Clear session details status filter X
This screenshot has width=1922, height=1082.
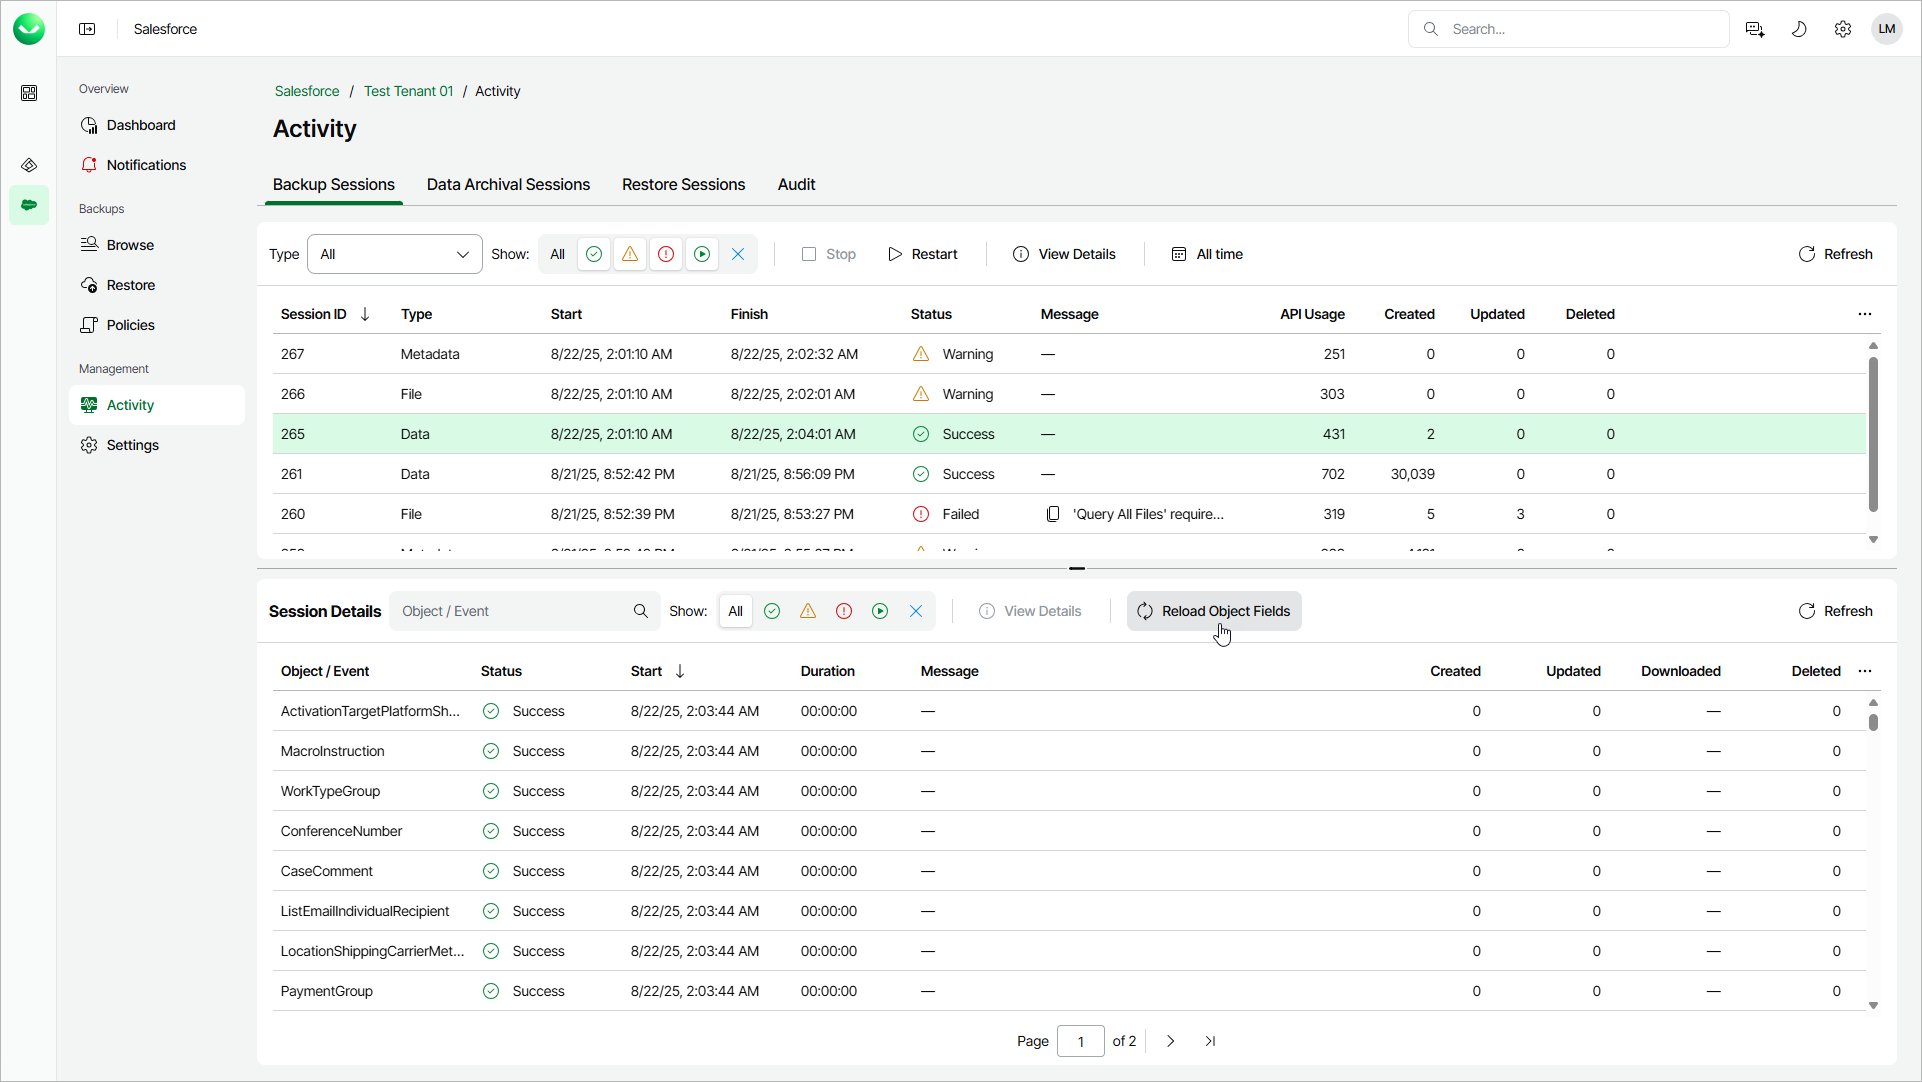[x=916, y=611]
